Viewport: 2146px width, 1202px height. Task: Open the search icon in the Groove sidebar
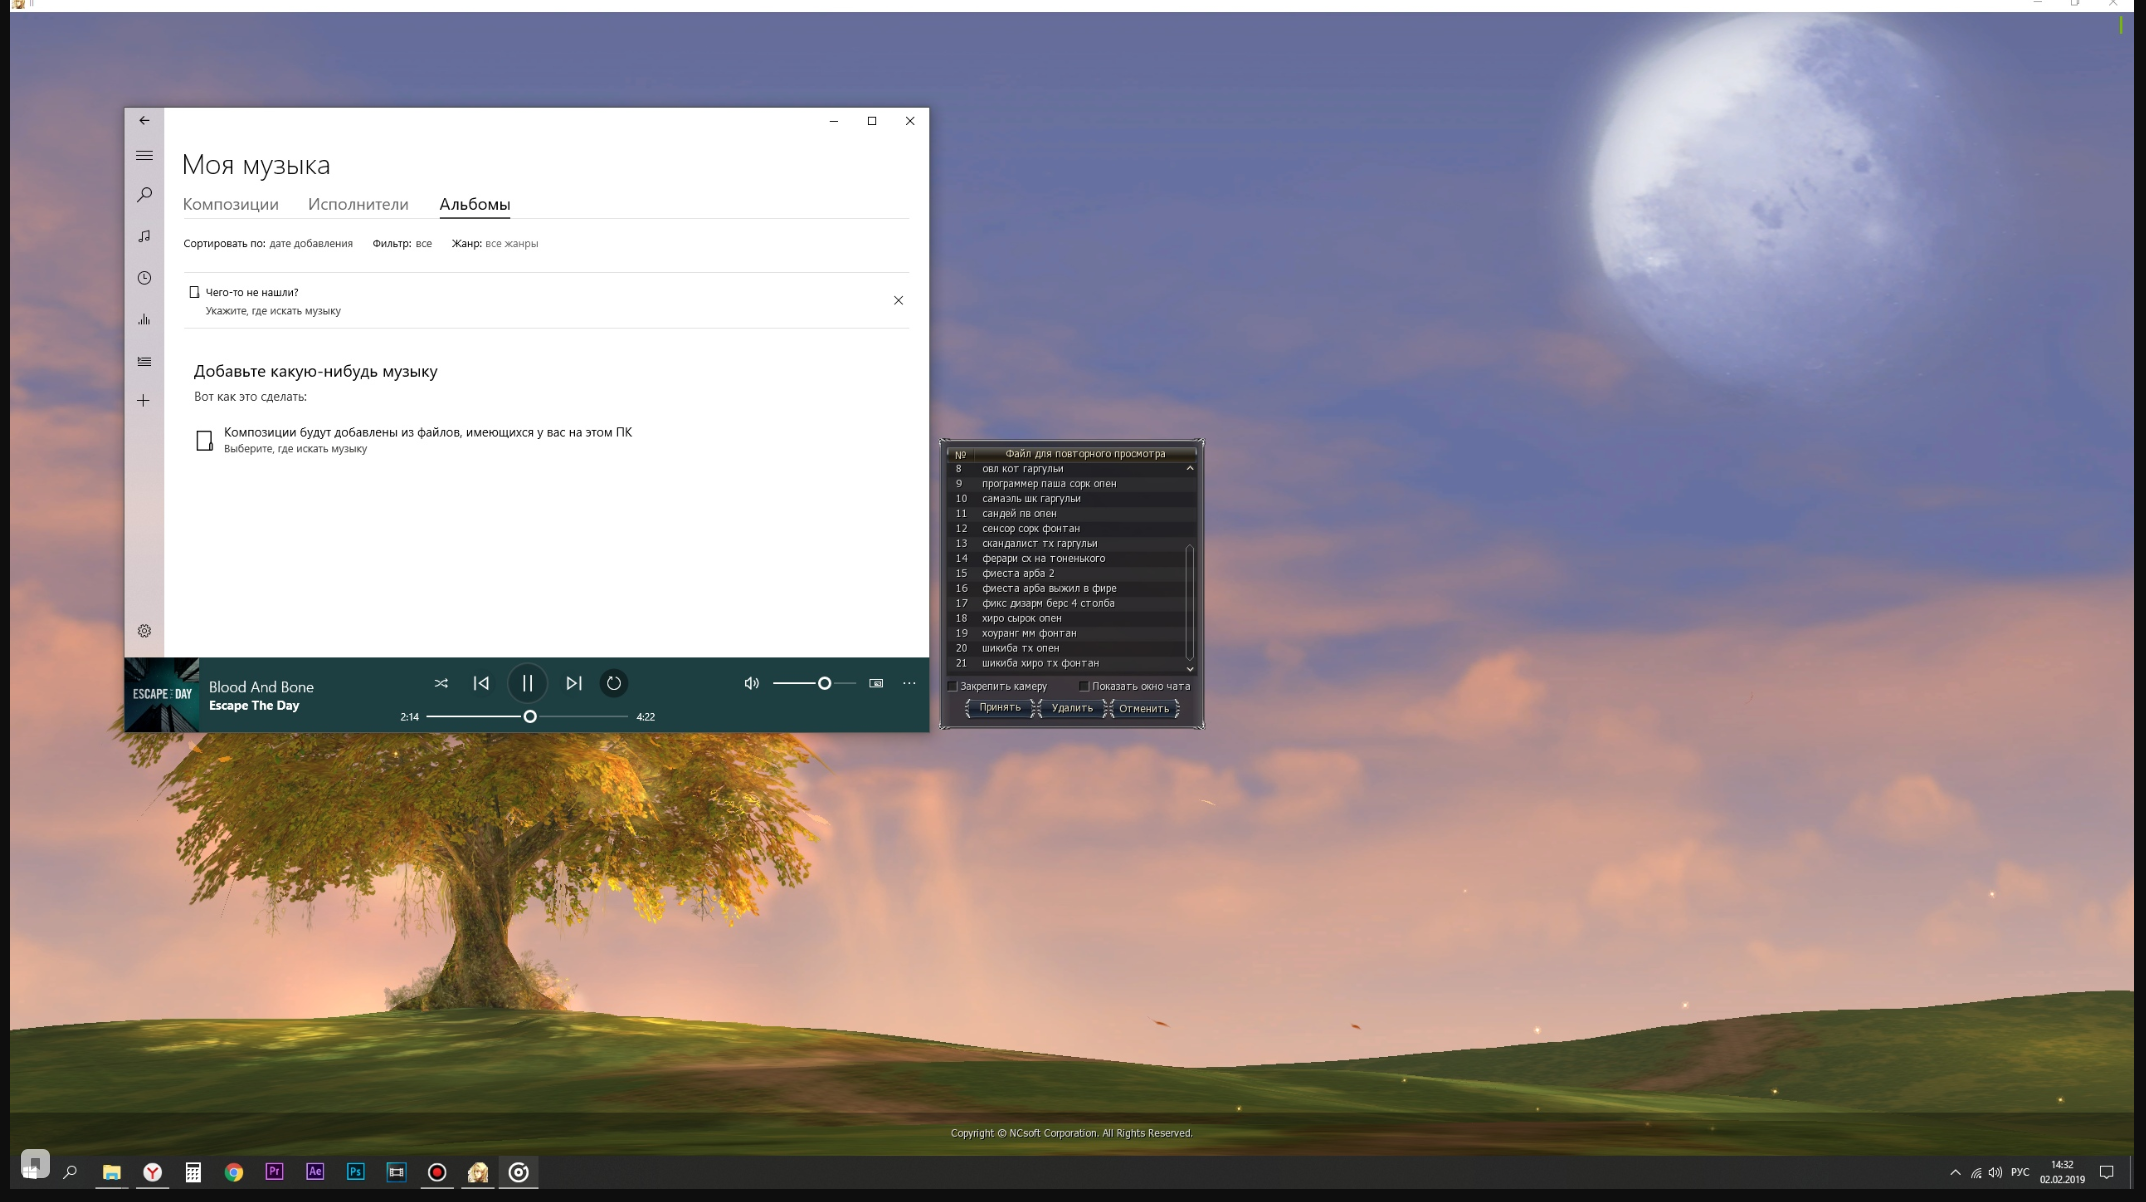point(144,194)
